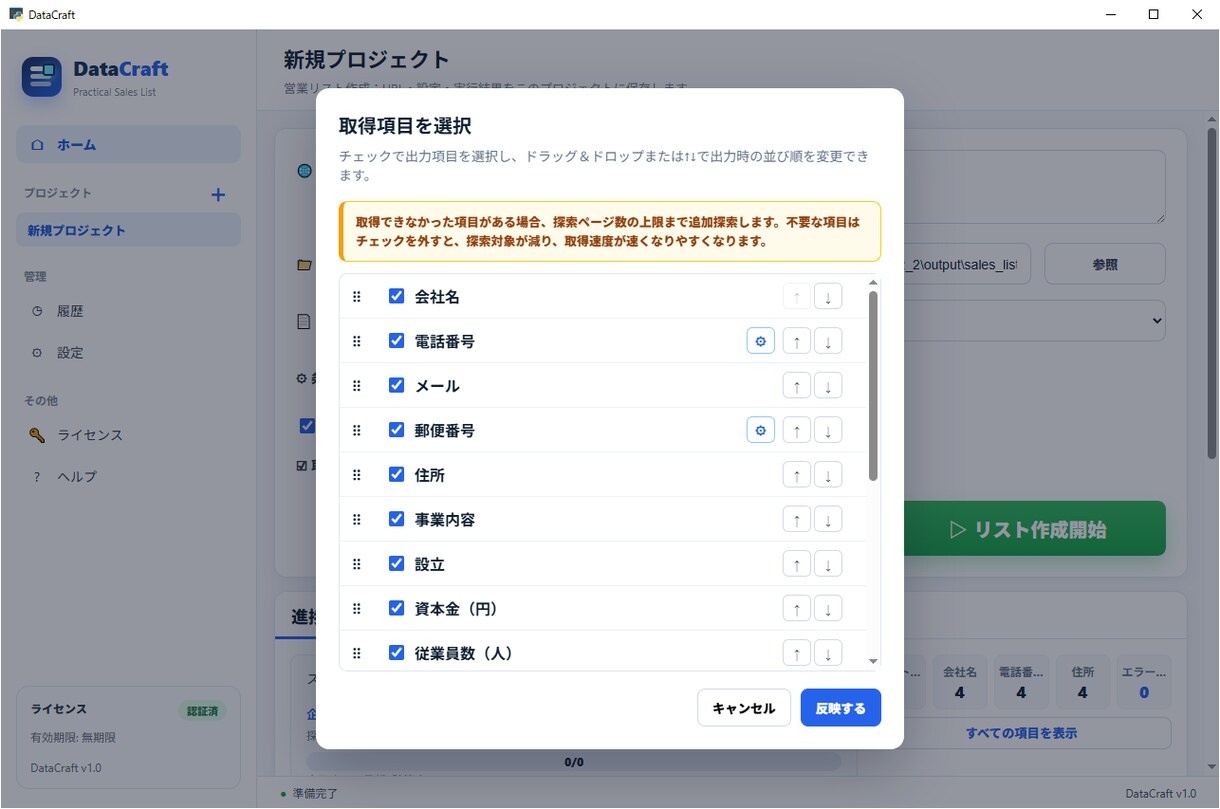Move メール up with arrow
The width and height of the screenshot is (1220, 809).
(x=796, y=386)
